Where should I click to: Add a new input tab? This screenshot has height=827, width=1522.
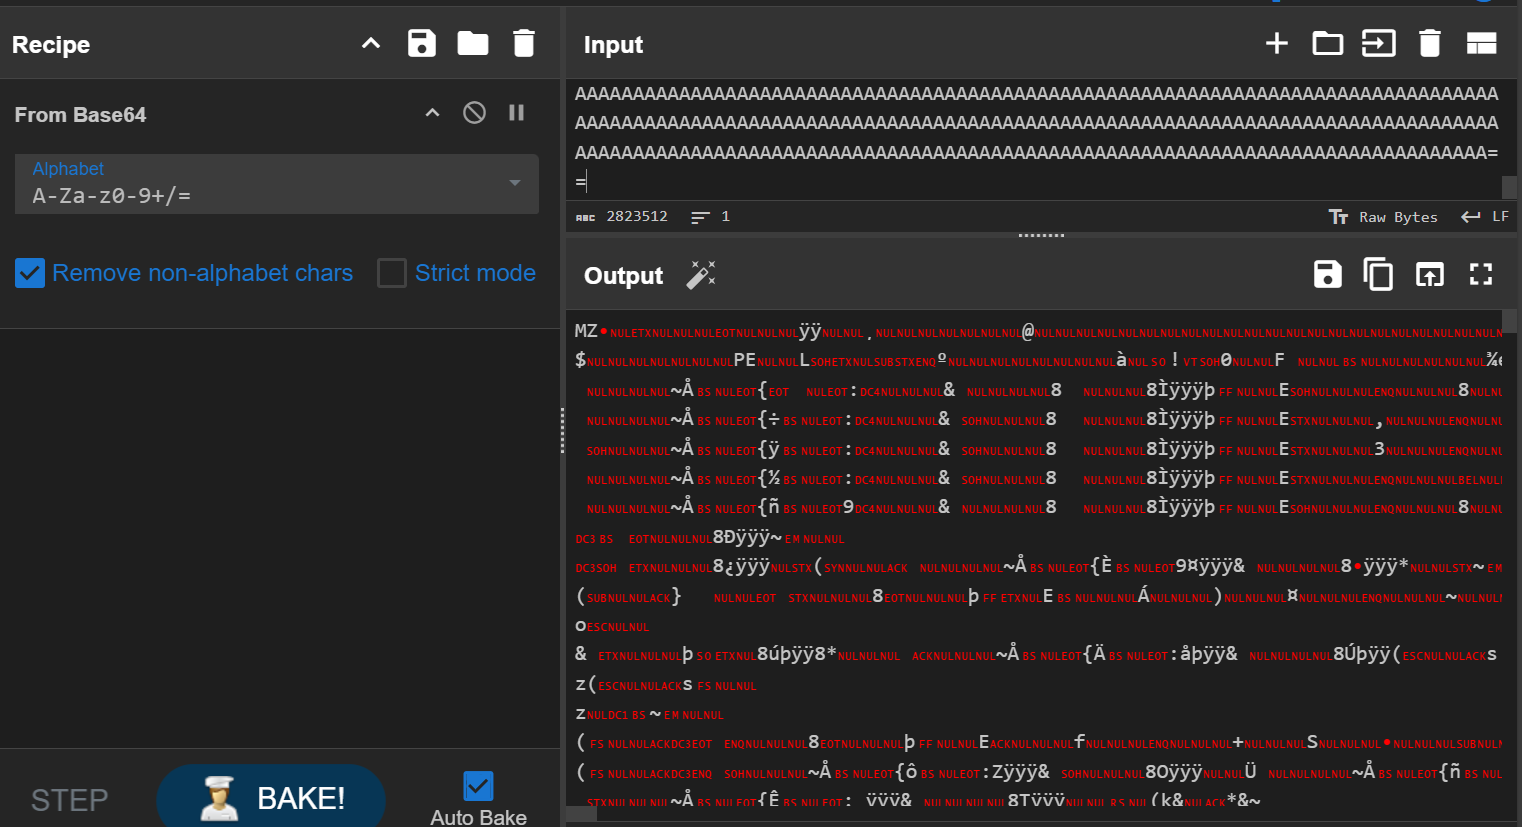coord(1276,44)
